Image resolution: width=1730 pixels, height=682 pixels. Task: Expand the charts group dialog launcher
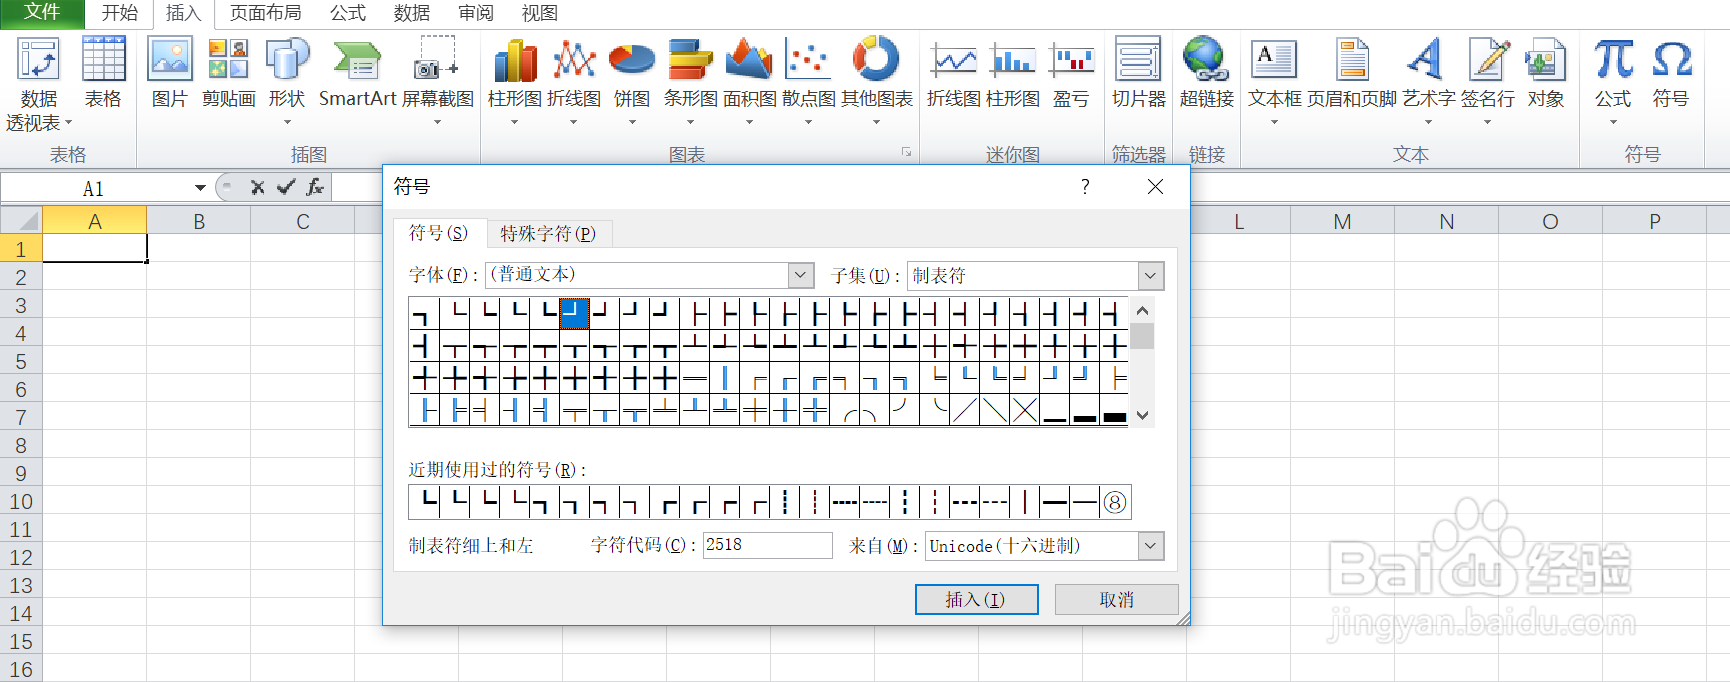point(907,153)
